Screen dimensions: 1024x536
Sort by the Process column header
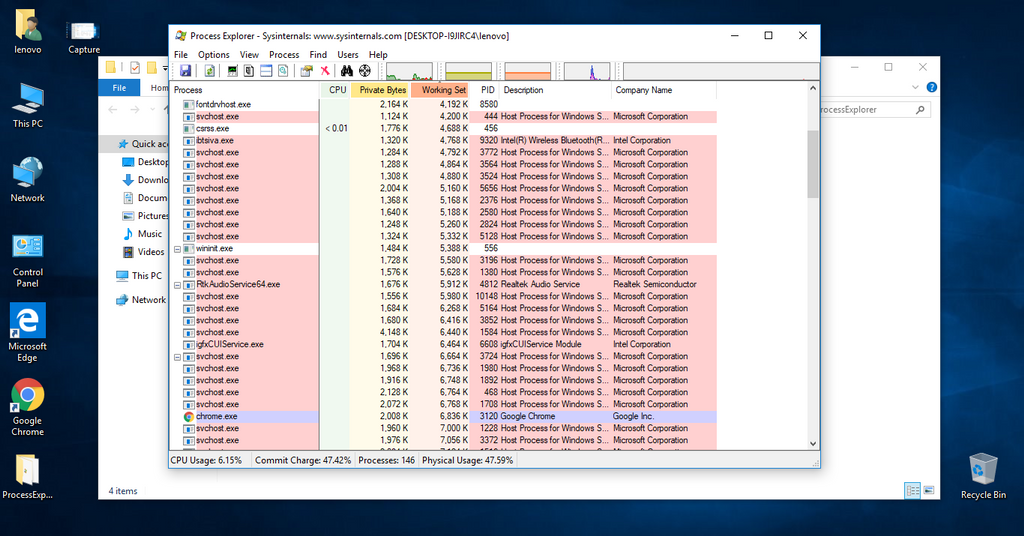tap(245, 90)
